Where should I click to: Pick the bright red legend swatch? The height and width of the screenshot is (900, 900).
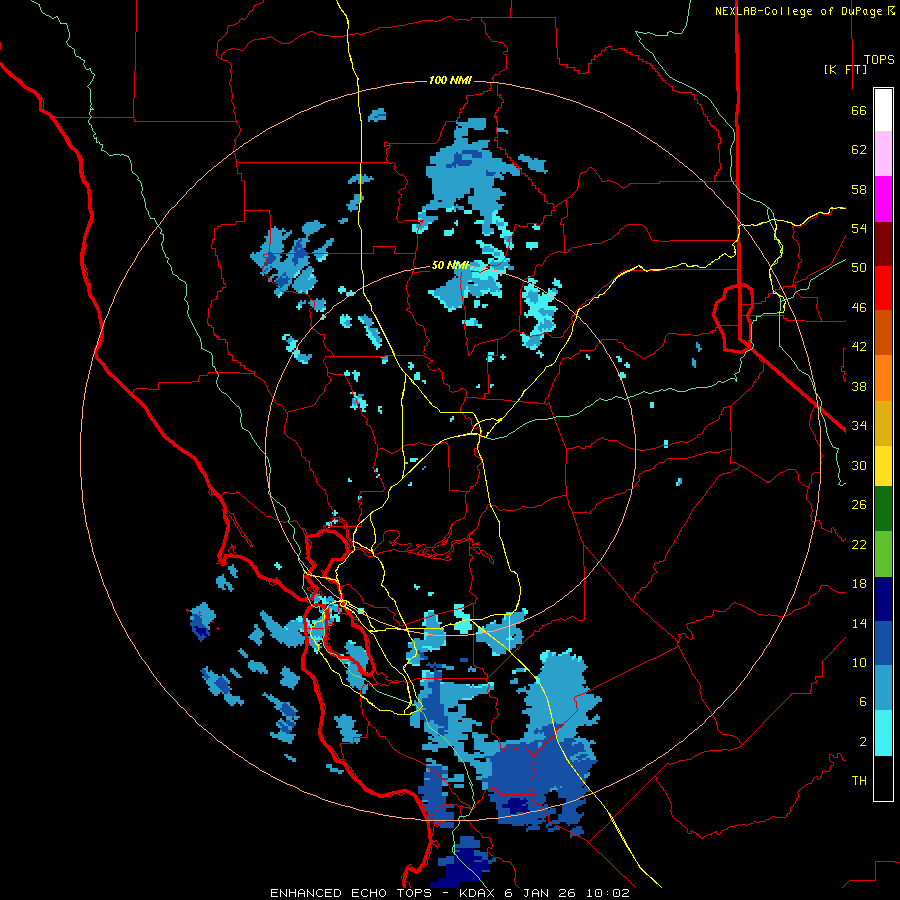883,288
